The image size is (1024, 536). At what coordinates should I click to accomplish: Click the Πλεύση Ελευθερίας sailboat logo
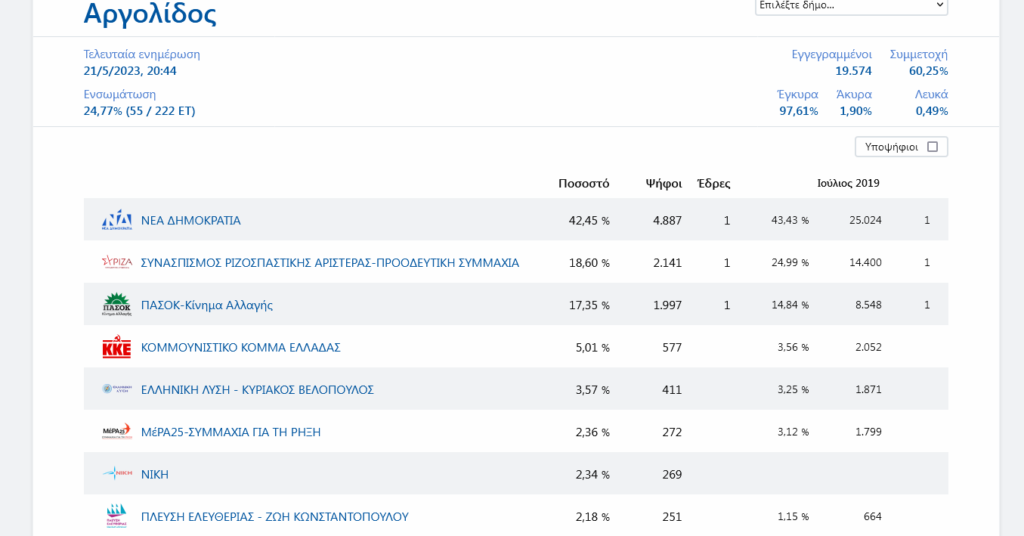pyautogui.click(x=117, y=516)
